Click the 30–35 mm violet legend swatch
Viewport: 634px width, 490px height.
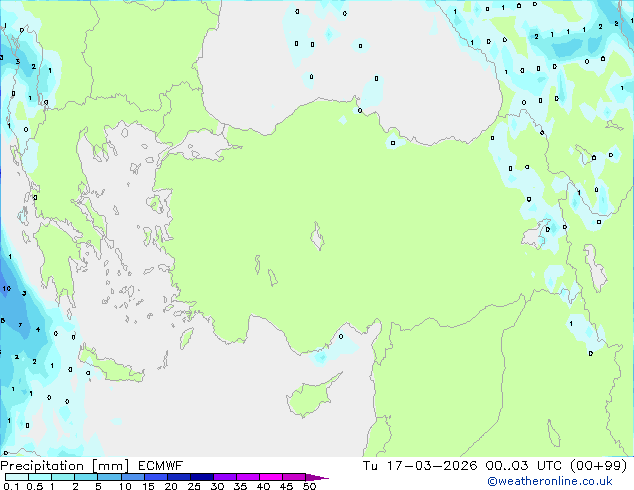tap(225, 477)
